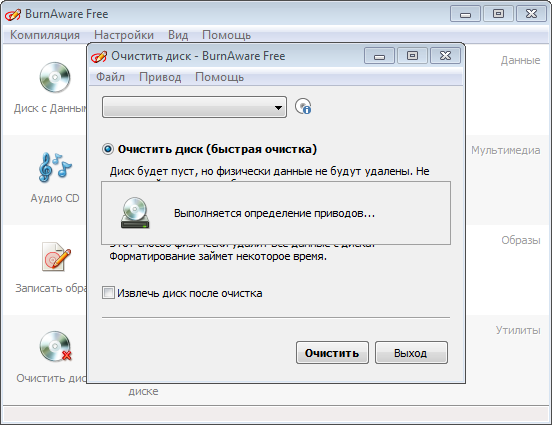Open the Компиляция menu
The image size is (552, 425).
(45, 35)
